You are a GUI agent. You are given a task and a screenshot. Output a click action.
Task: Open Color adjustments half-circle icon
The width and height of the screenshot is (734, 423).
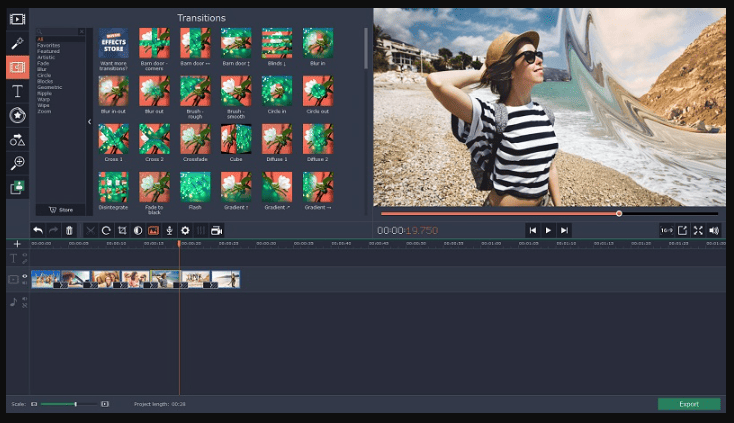138,230
